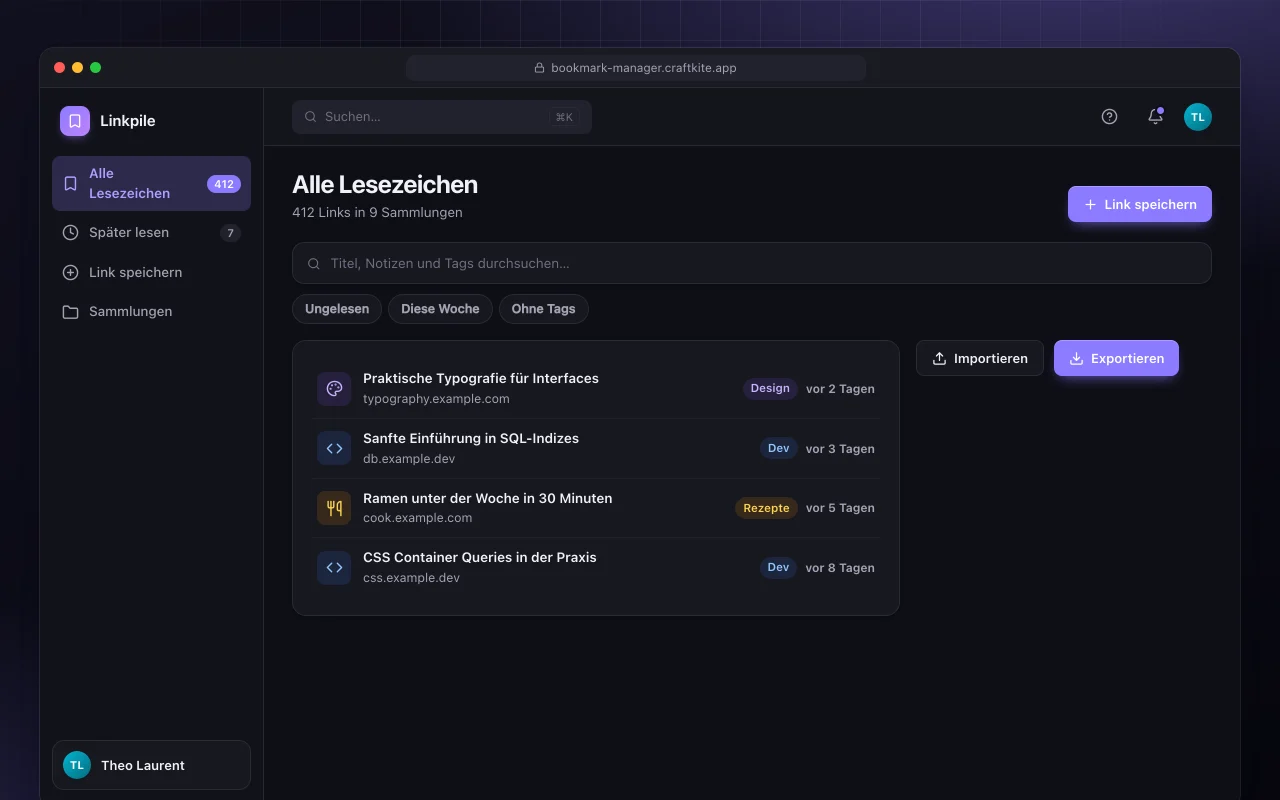Click the Linkpile bookmark logo icon
Viewport: 1280px width, 800px height.
coord(75,121)
